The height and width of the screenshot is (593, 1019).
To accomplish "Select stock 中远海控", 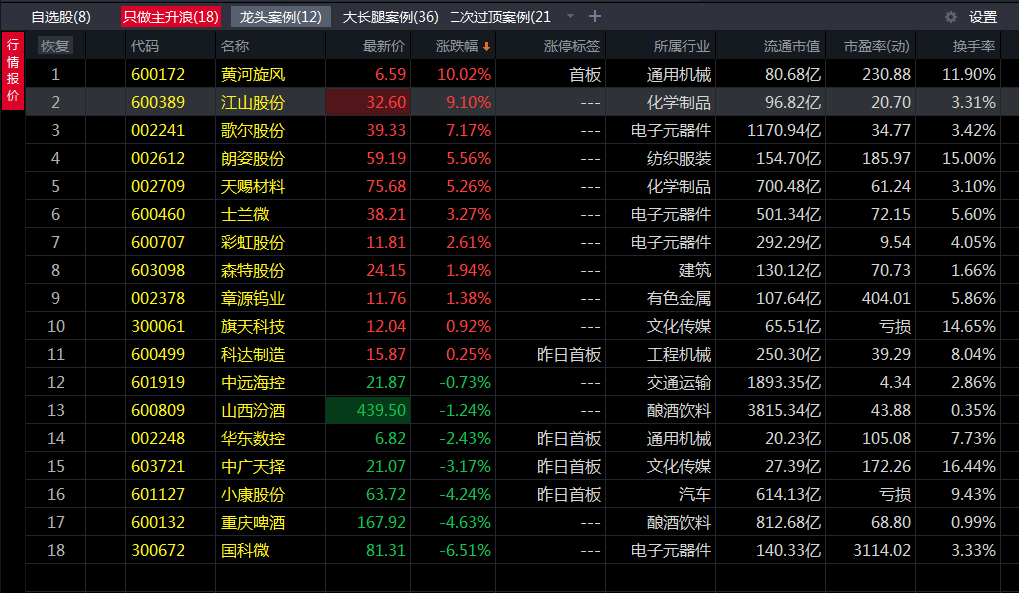I will click(253, 382).
